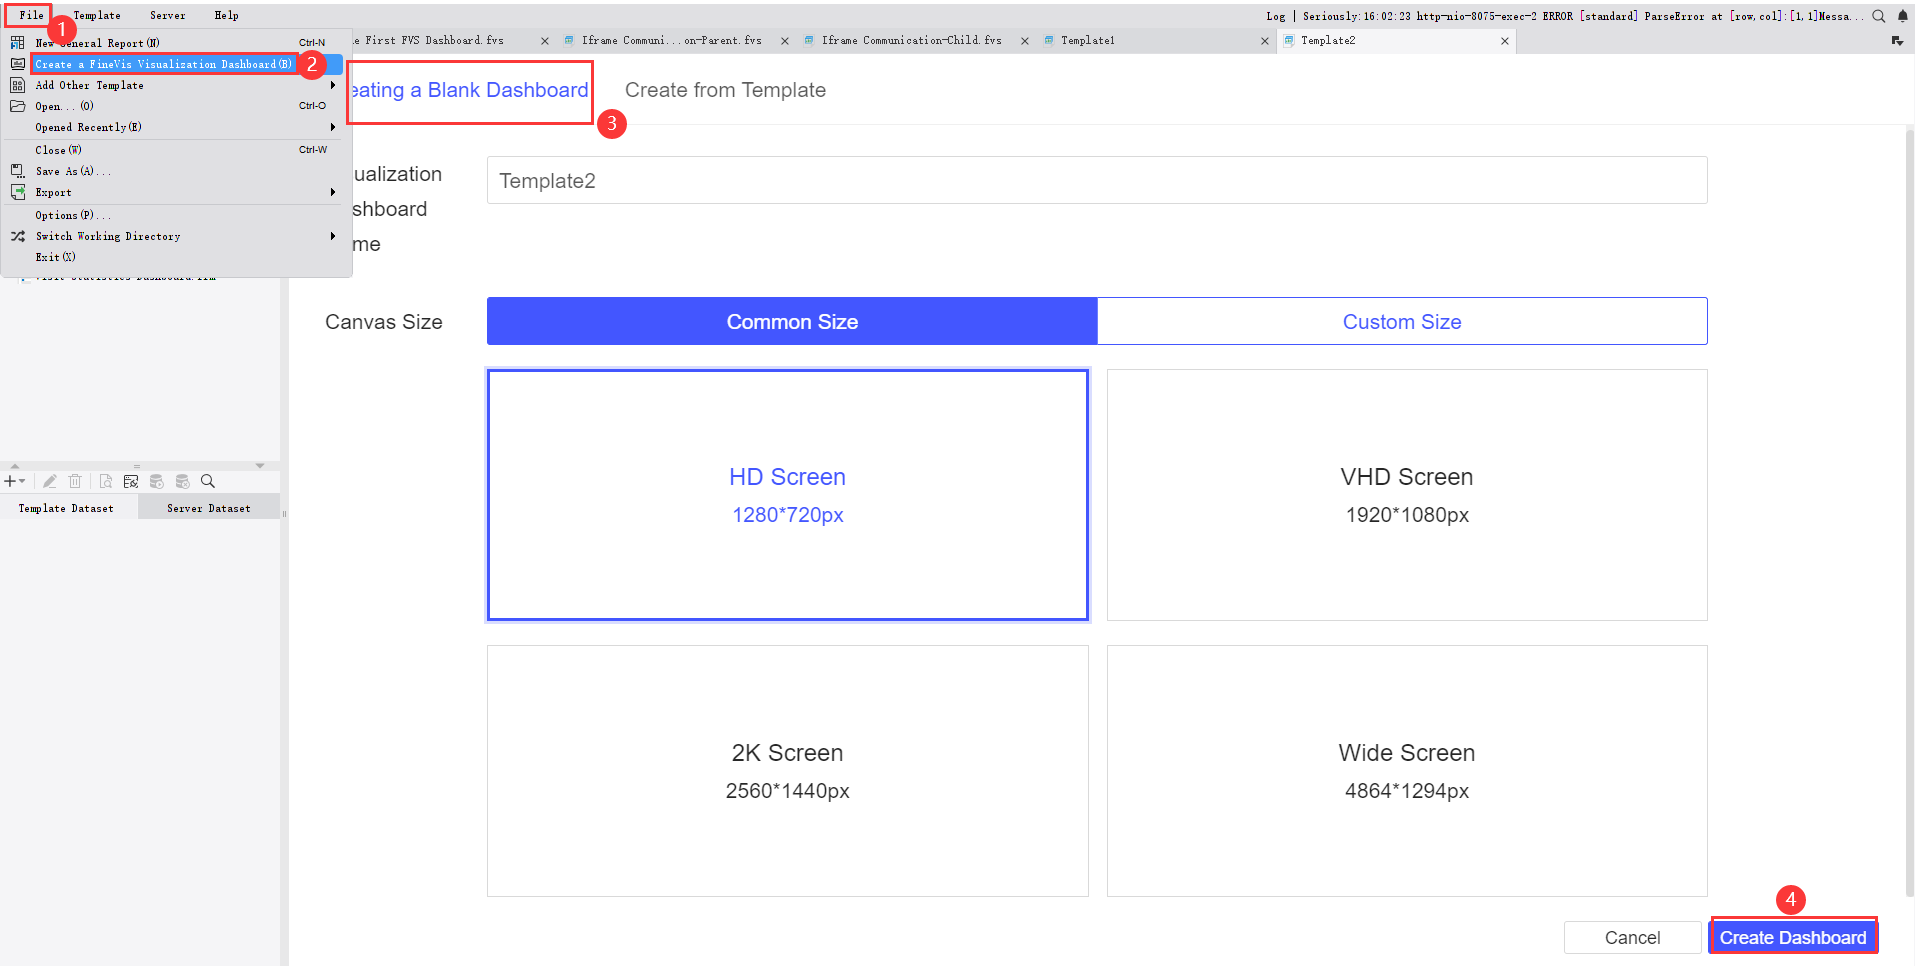Click the dataset search magnifier icon
The width and height of the screenshot is (1915, 966).
[x=208, y=481]
